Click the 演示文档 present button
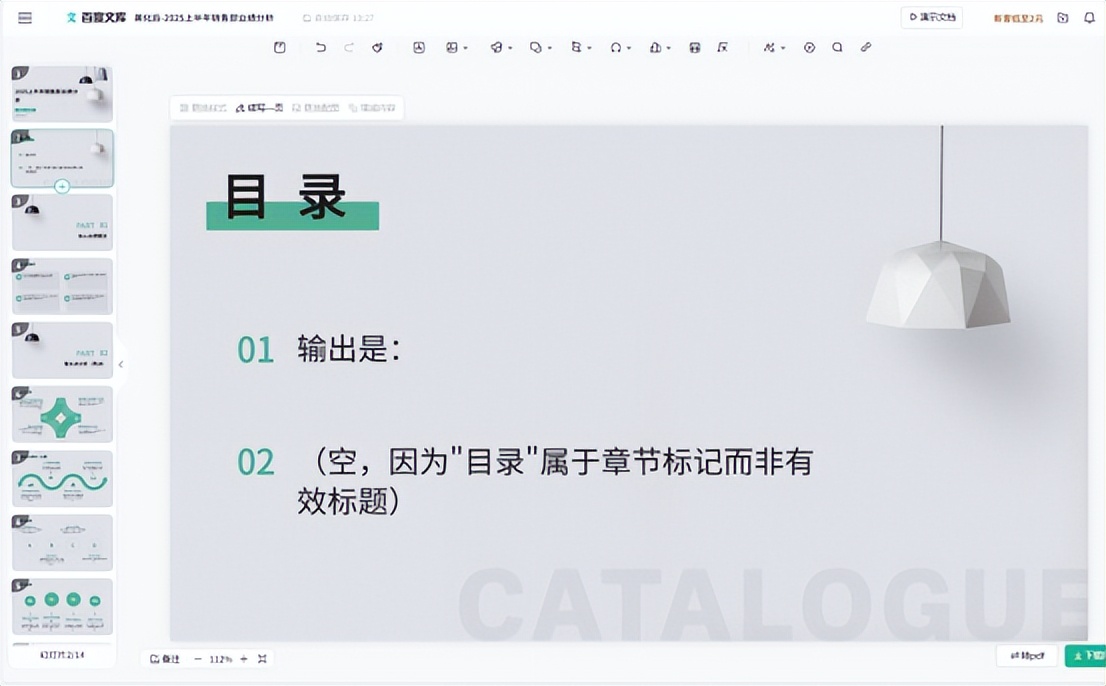The height and width of the screenshot is (686, 1106). [931, 18]
